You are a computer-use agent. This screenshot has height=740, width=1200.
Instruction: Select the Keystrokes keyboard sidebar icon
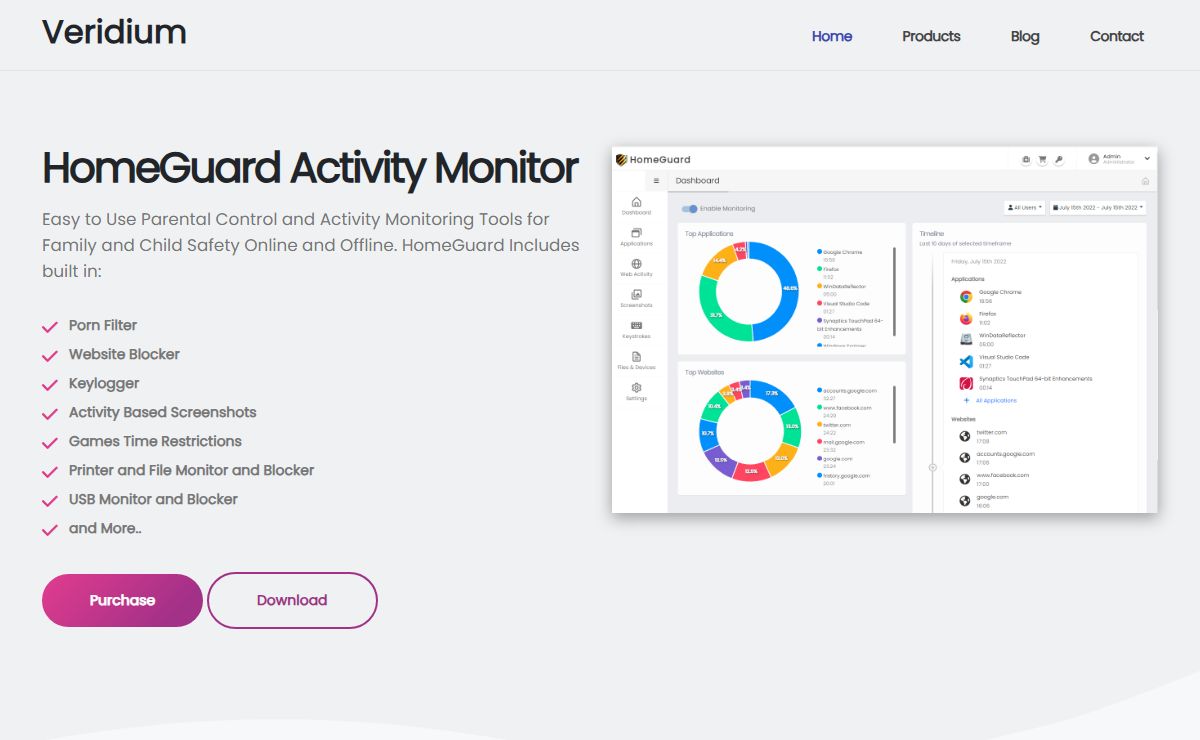[636, 326]
